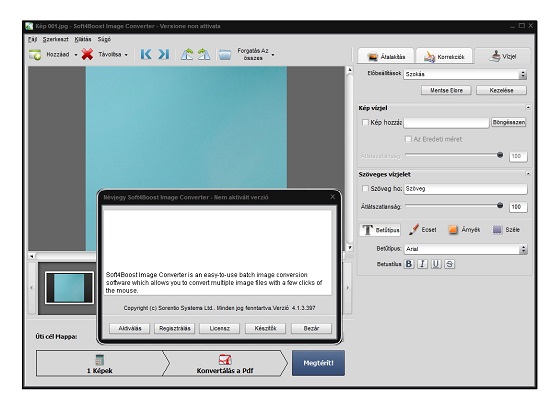Click the Böngésszen browse button
Viewport: 550px width, 406px height.
(509, 122)
